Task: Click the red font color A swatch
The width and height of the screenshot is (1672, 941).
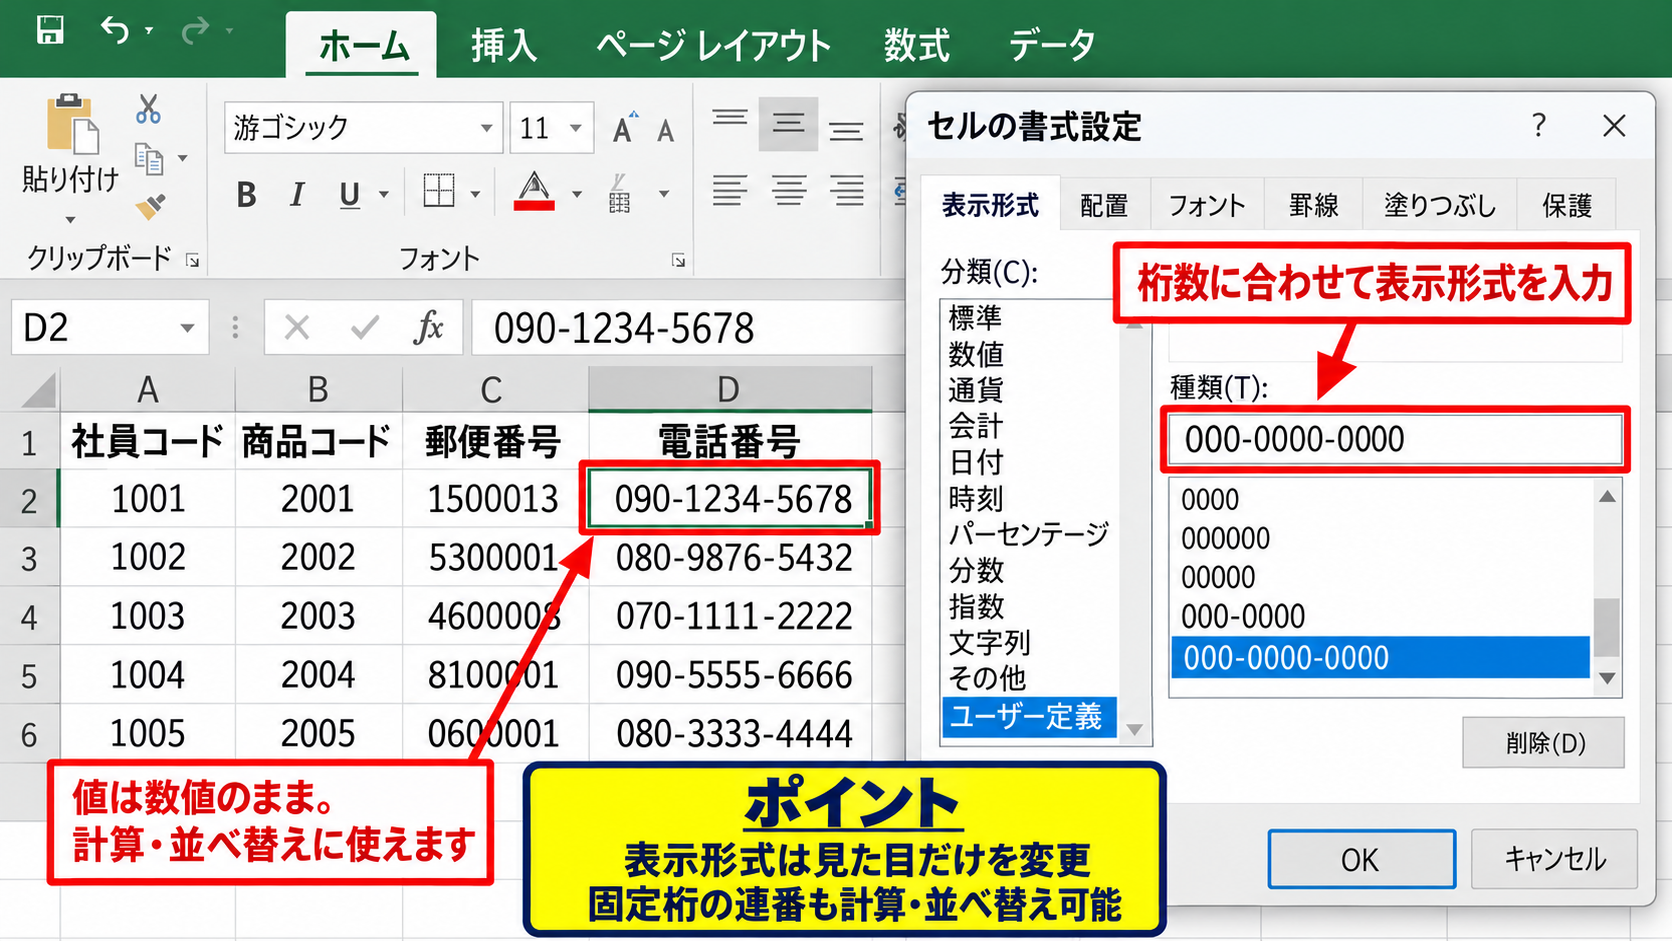Action: (534, 191)
